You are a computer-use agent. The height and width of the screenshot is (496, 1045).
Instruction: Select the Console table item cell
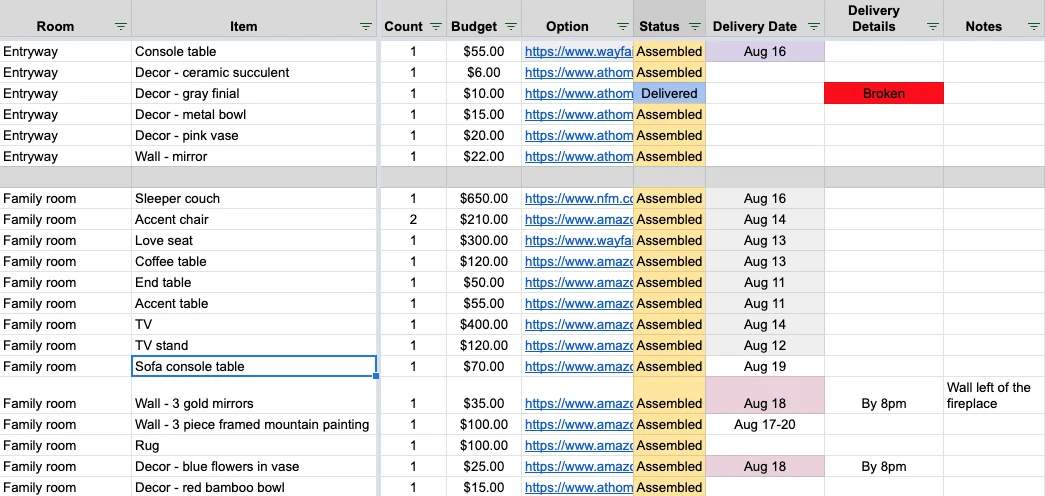pos(254,51)
